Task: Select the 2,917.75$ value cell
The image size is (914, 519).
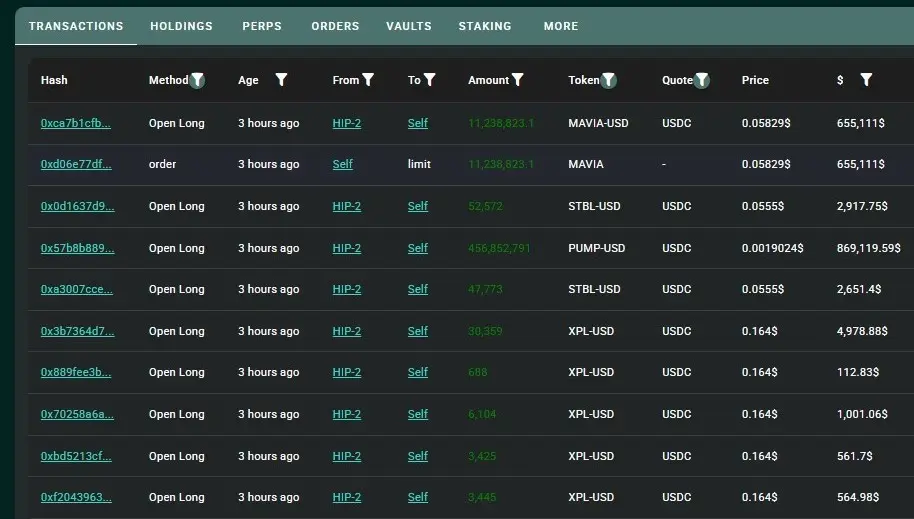Action: 862,206
